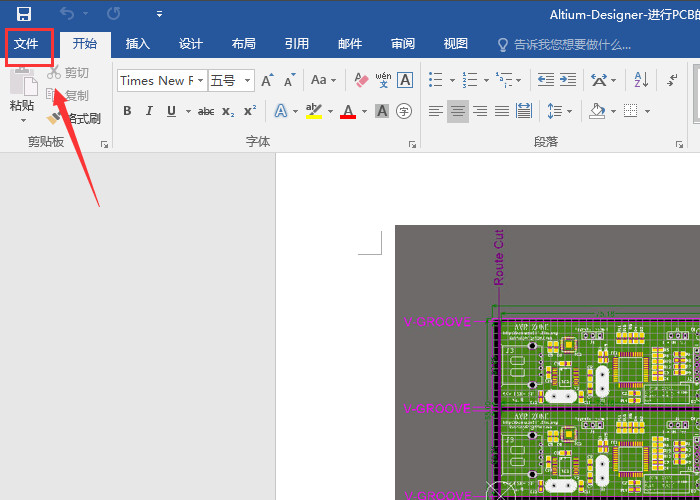Click the Sort A-Z icon
Viewport: 700px width, 500px height.
click(641, 80)
